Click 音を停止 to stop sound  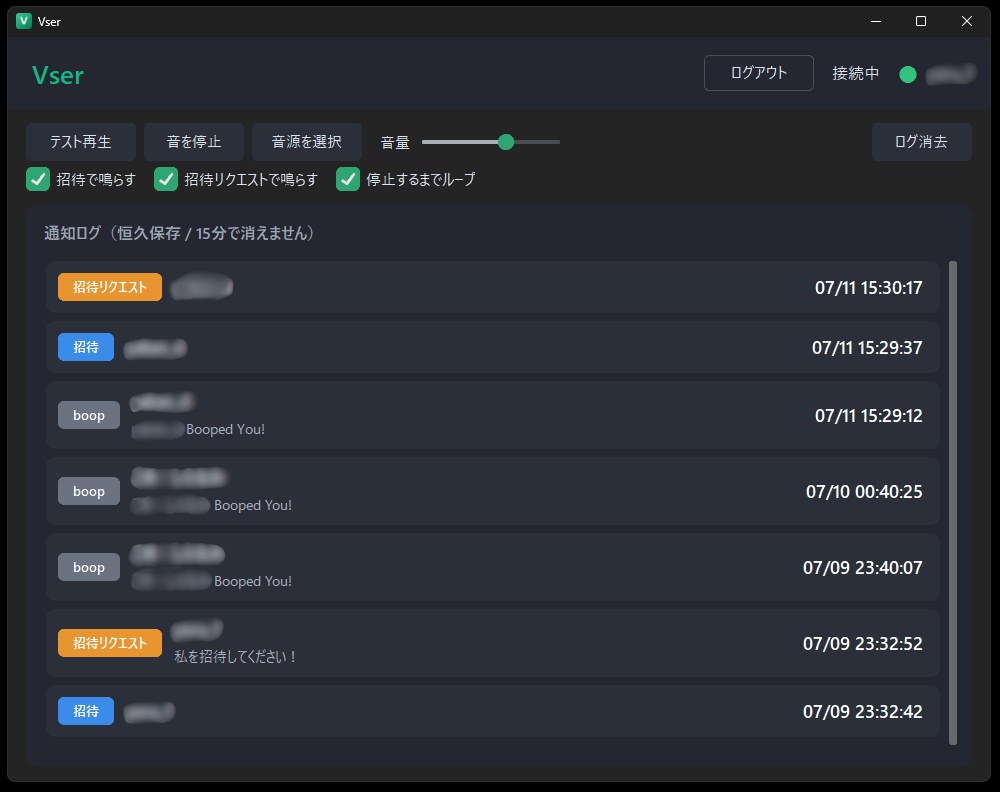194,142
